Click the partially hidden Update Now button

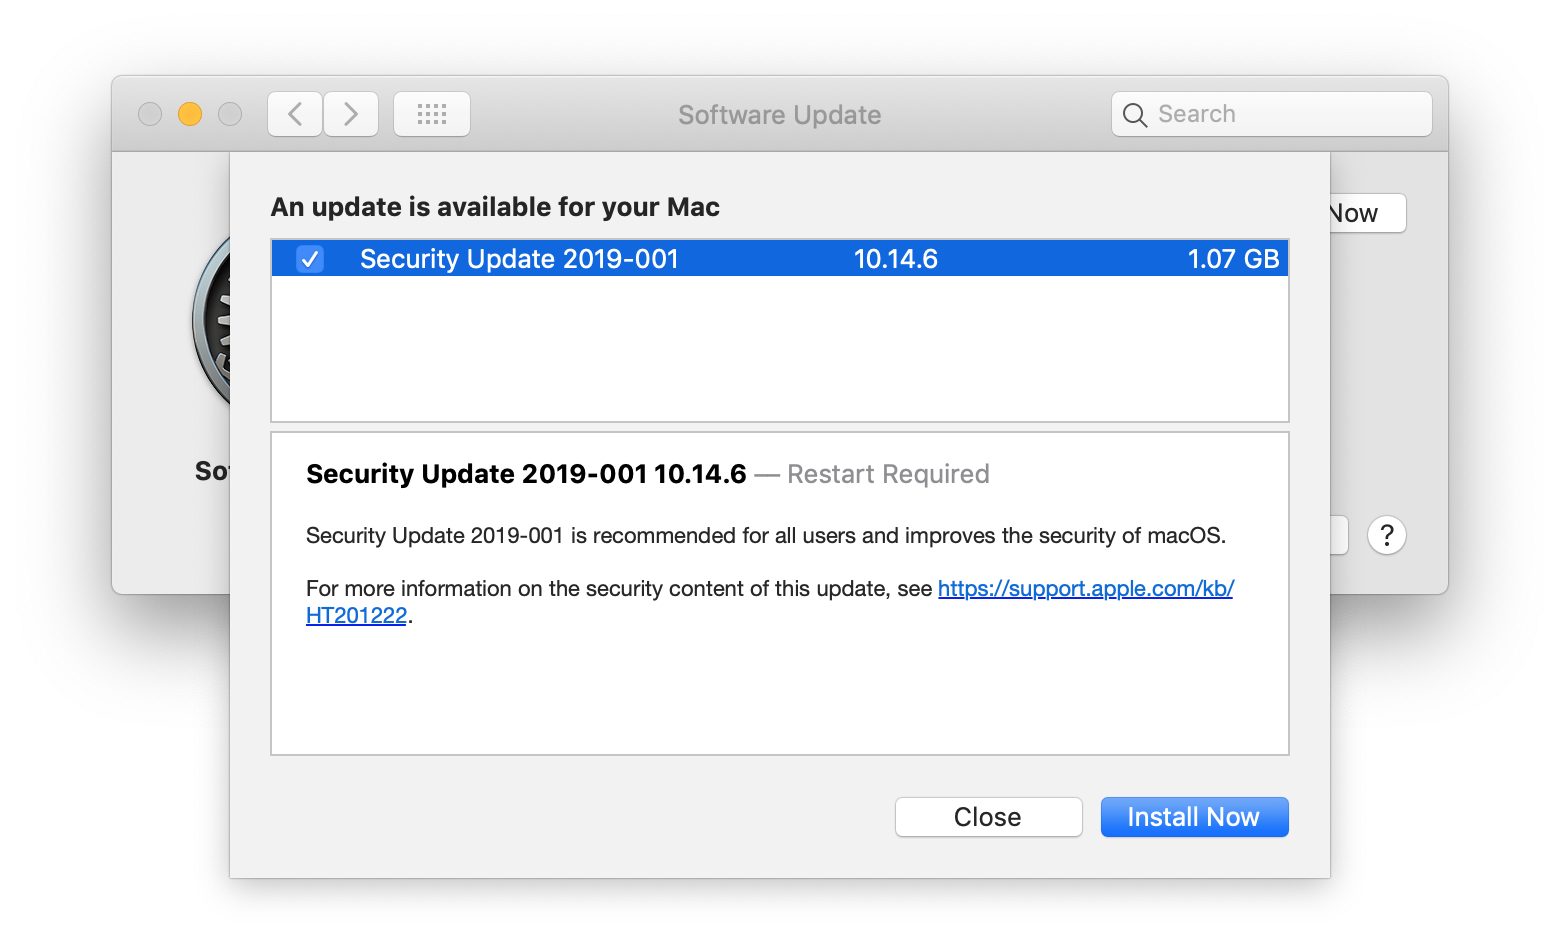coord(1366,213)
